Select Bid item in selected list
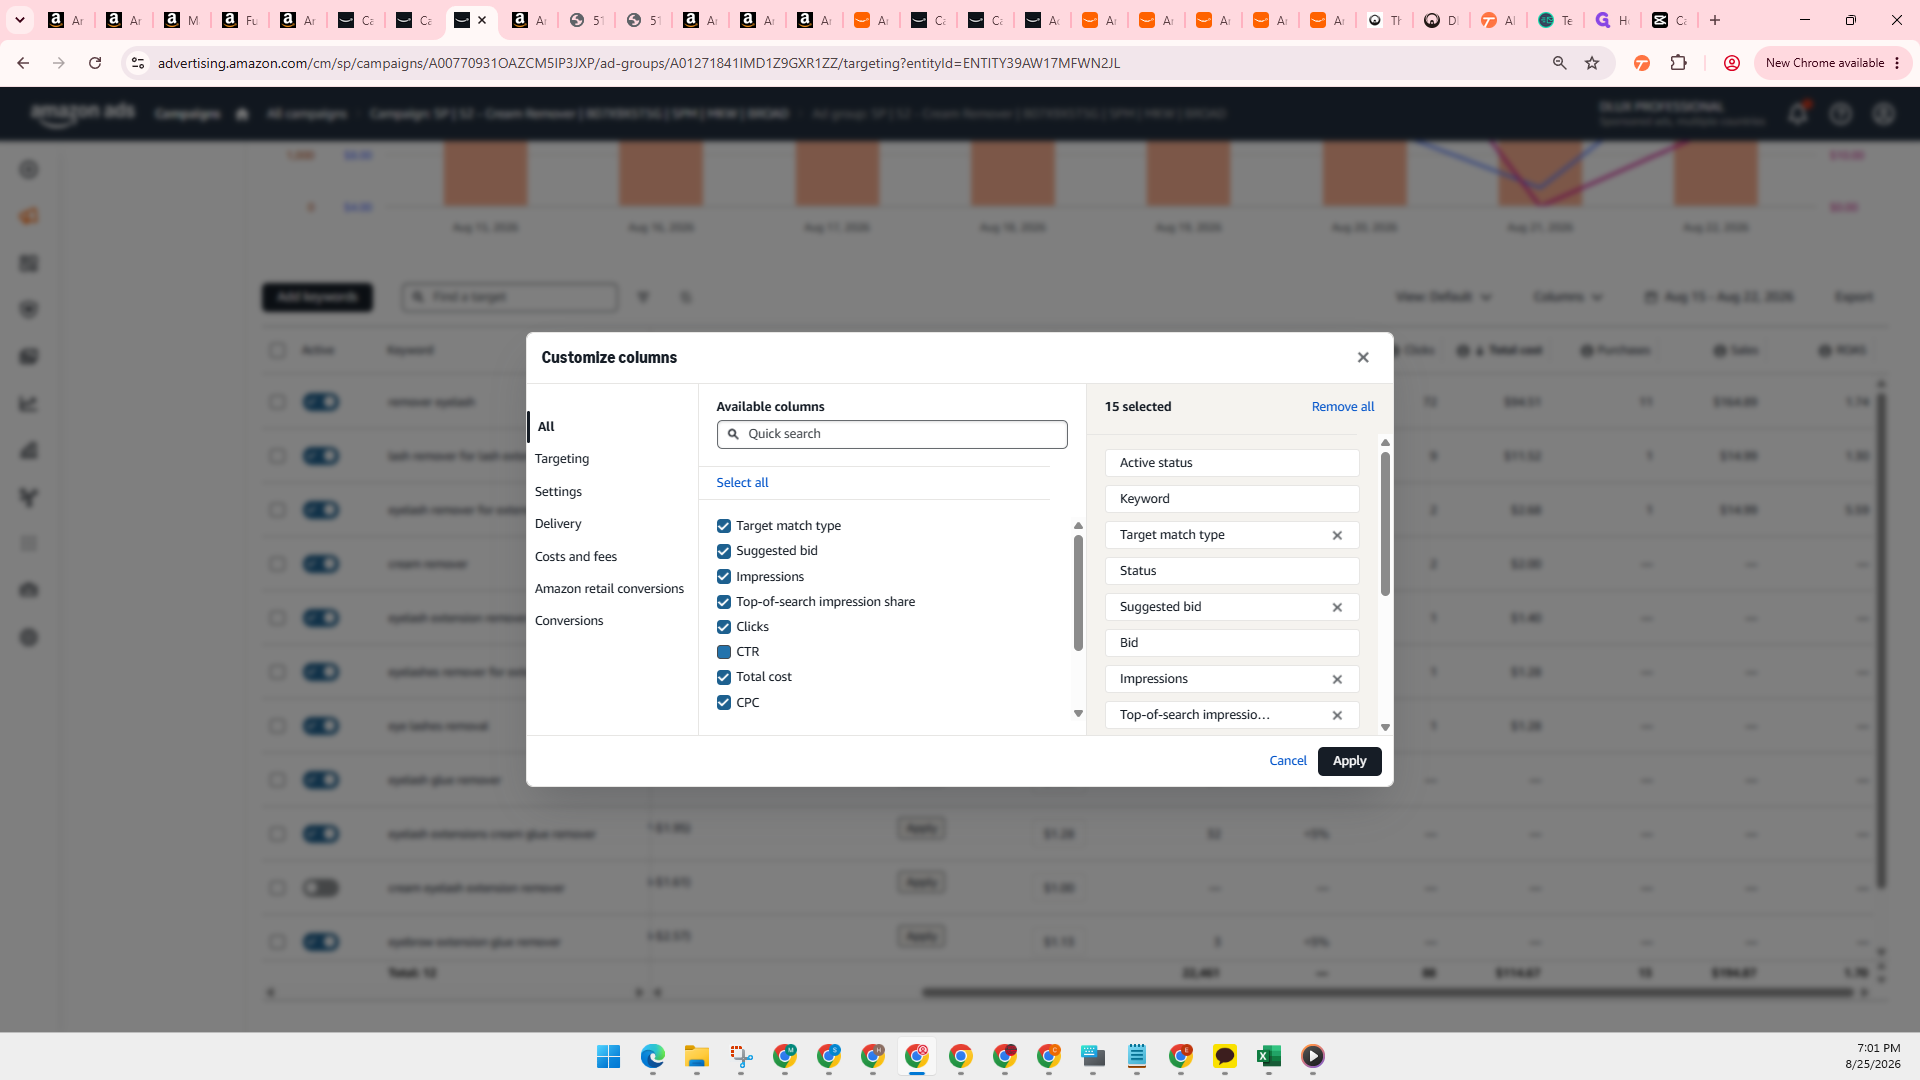Screen dimensions: 1920x1080 click(x=1232, y=643)
